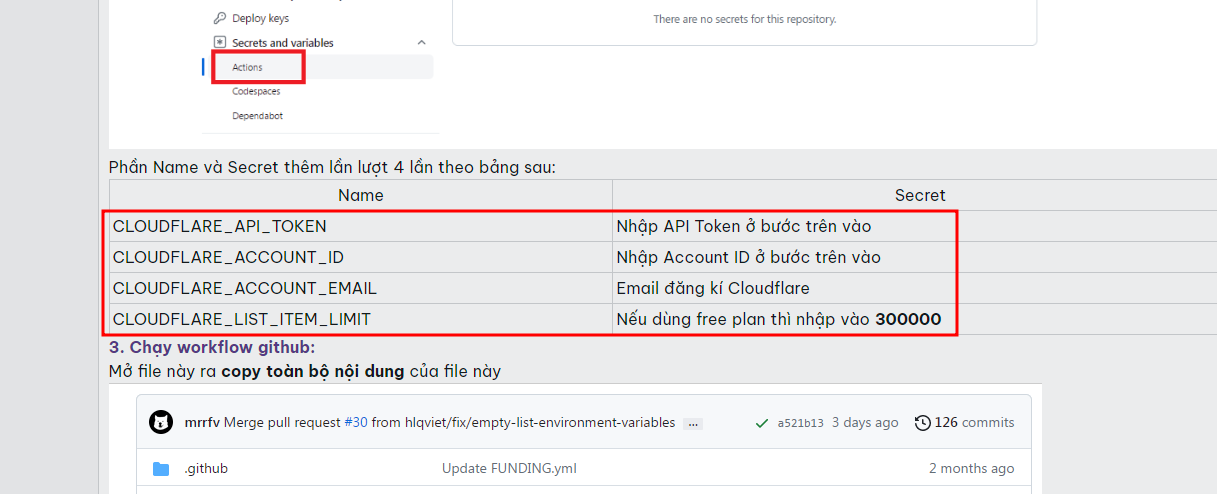Click '3 days ago' commit timestamp
Viewport: 1217px width, 494px height.
tap(865, 423)
